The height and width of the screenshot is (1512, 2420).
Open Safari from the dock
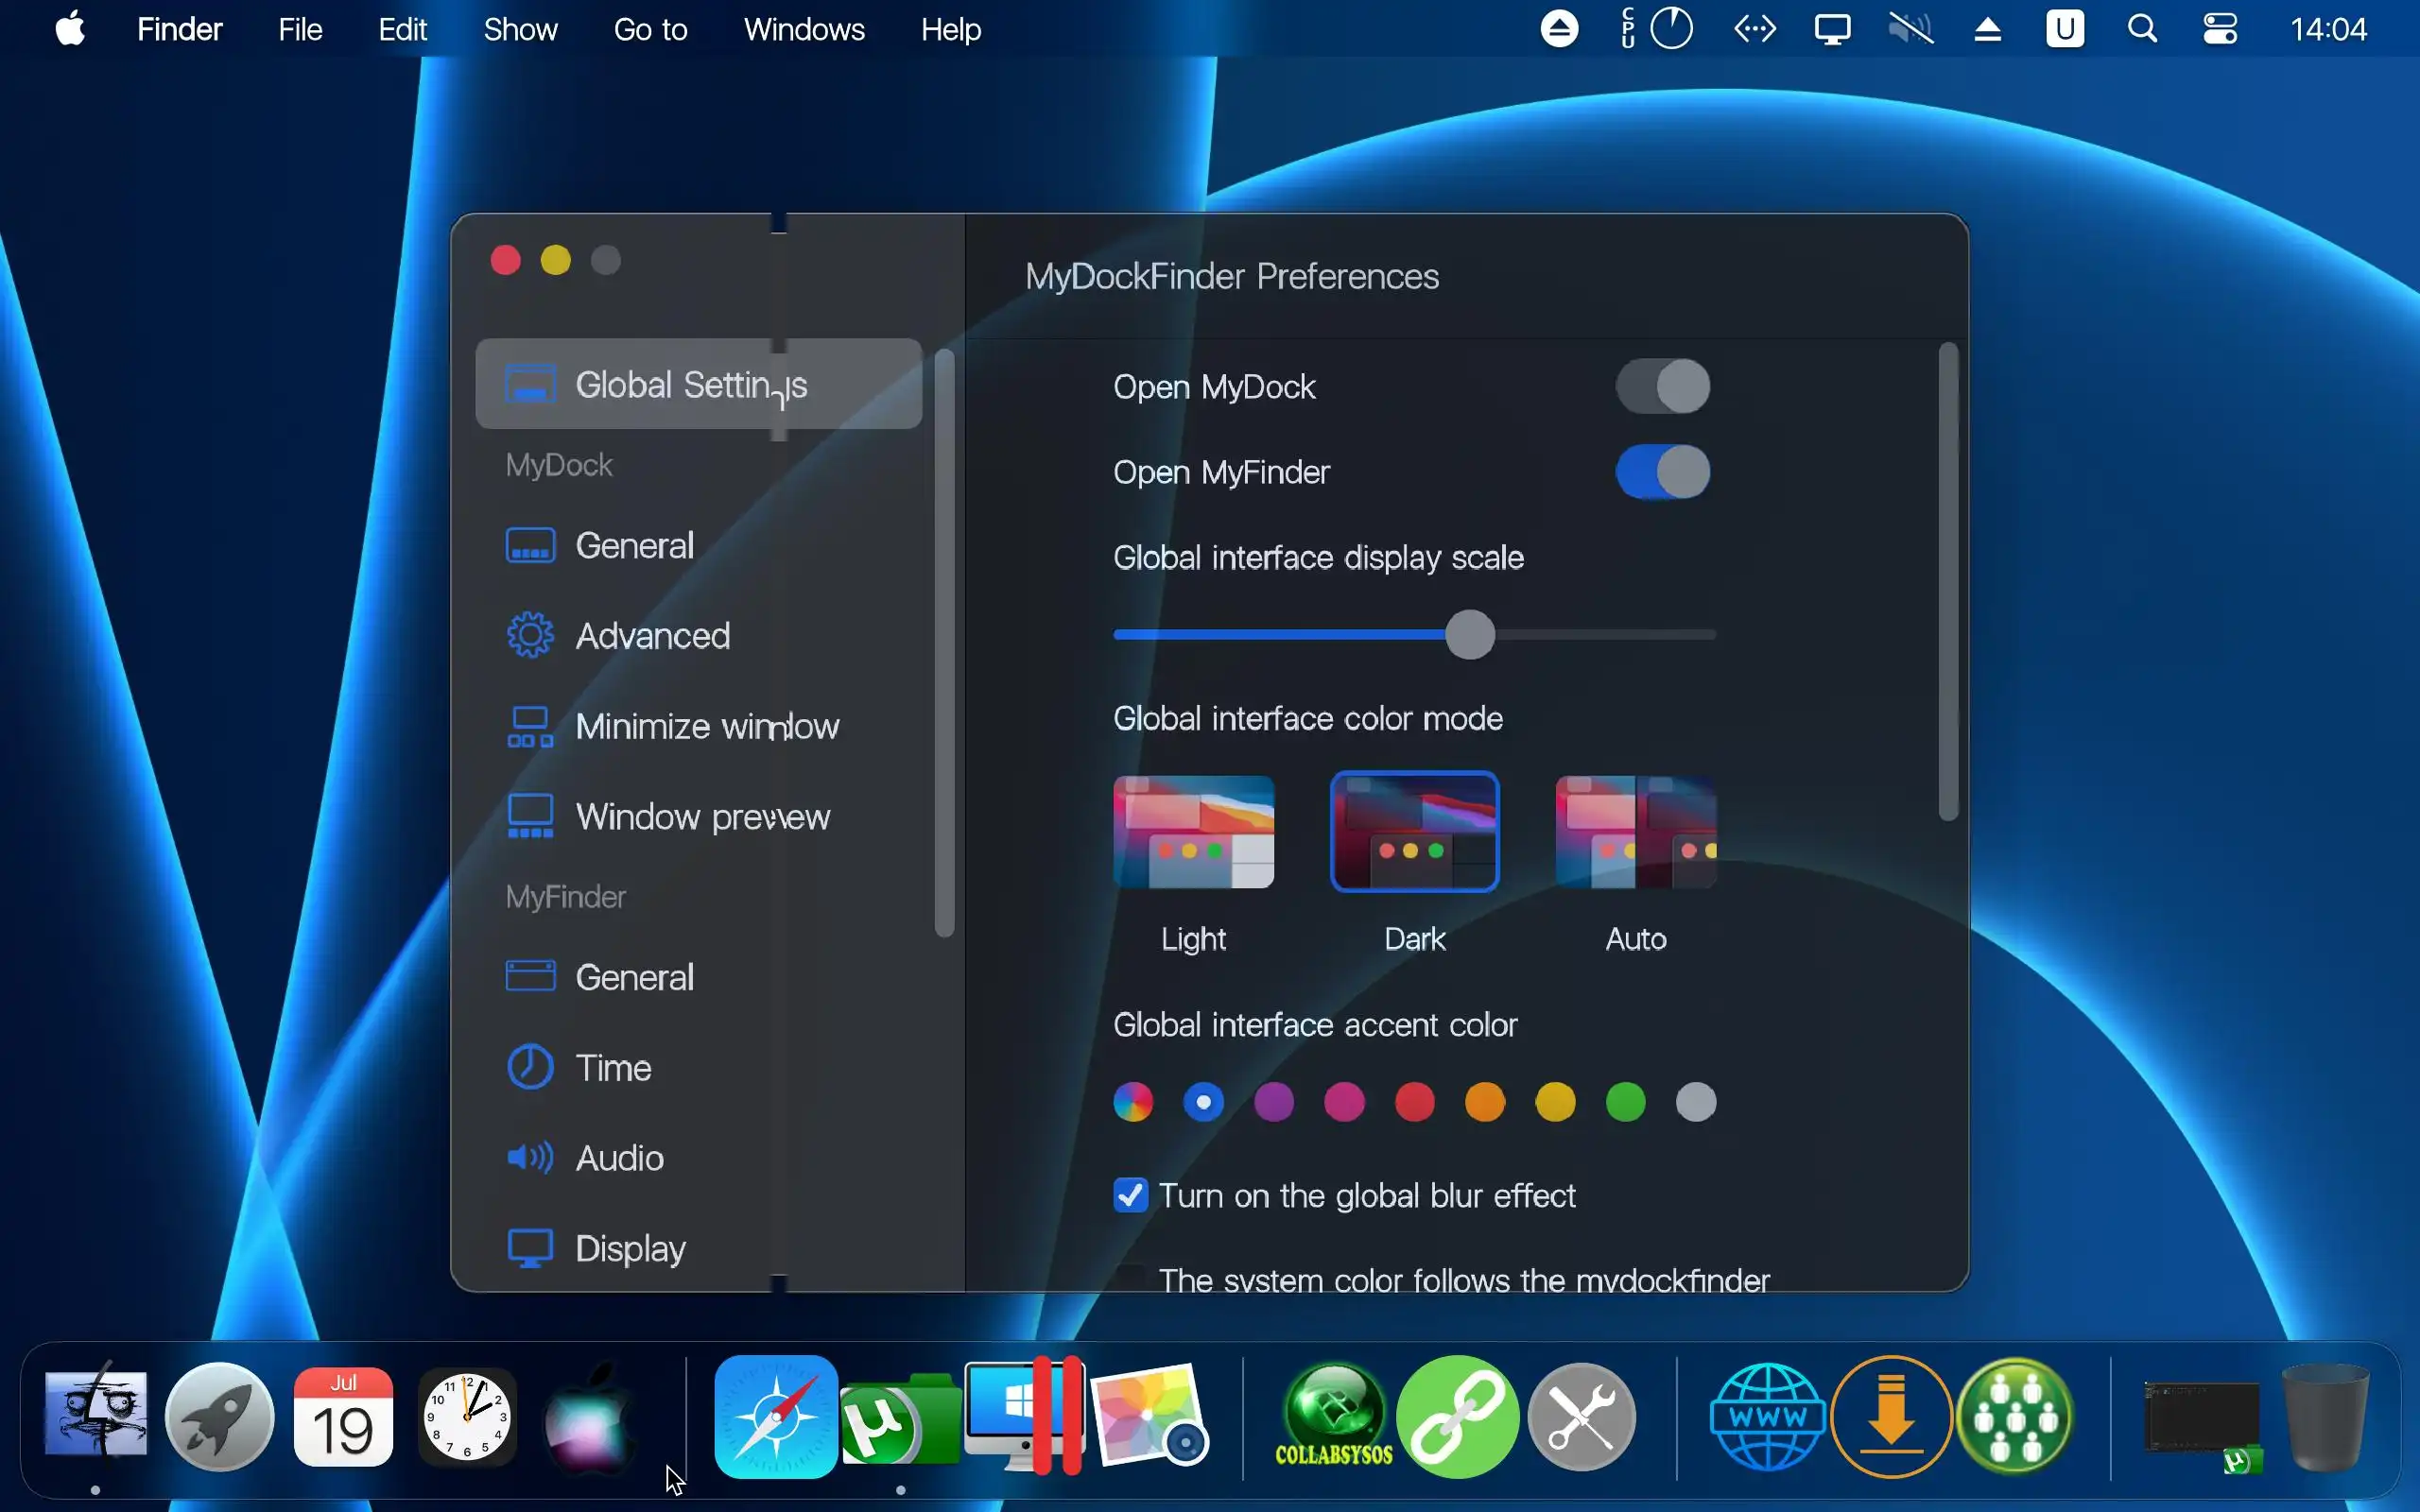(x=775, y=1417)
